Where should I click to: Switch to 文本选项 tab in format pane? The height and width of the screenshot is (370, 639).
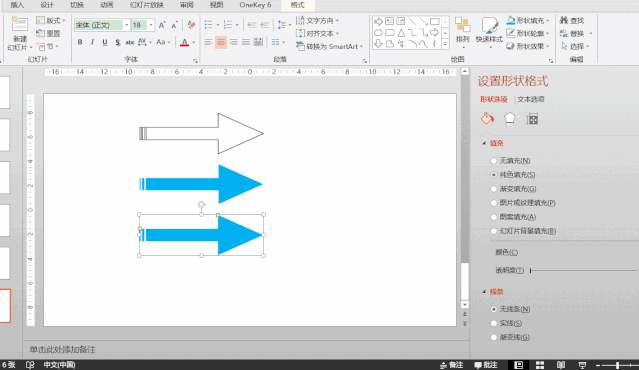click(x=531, y=99)
